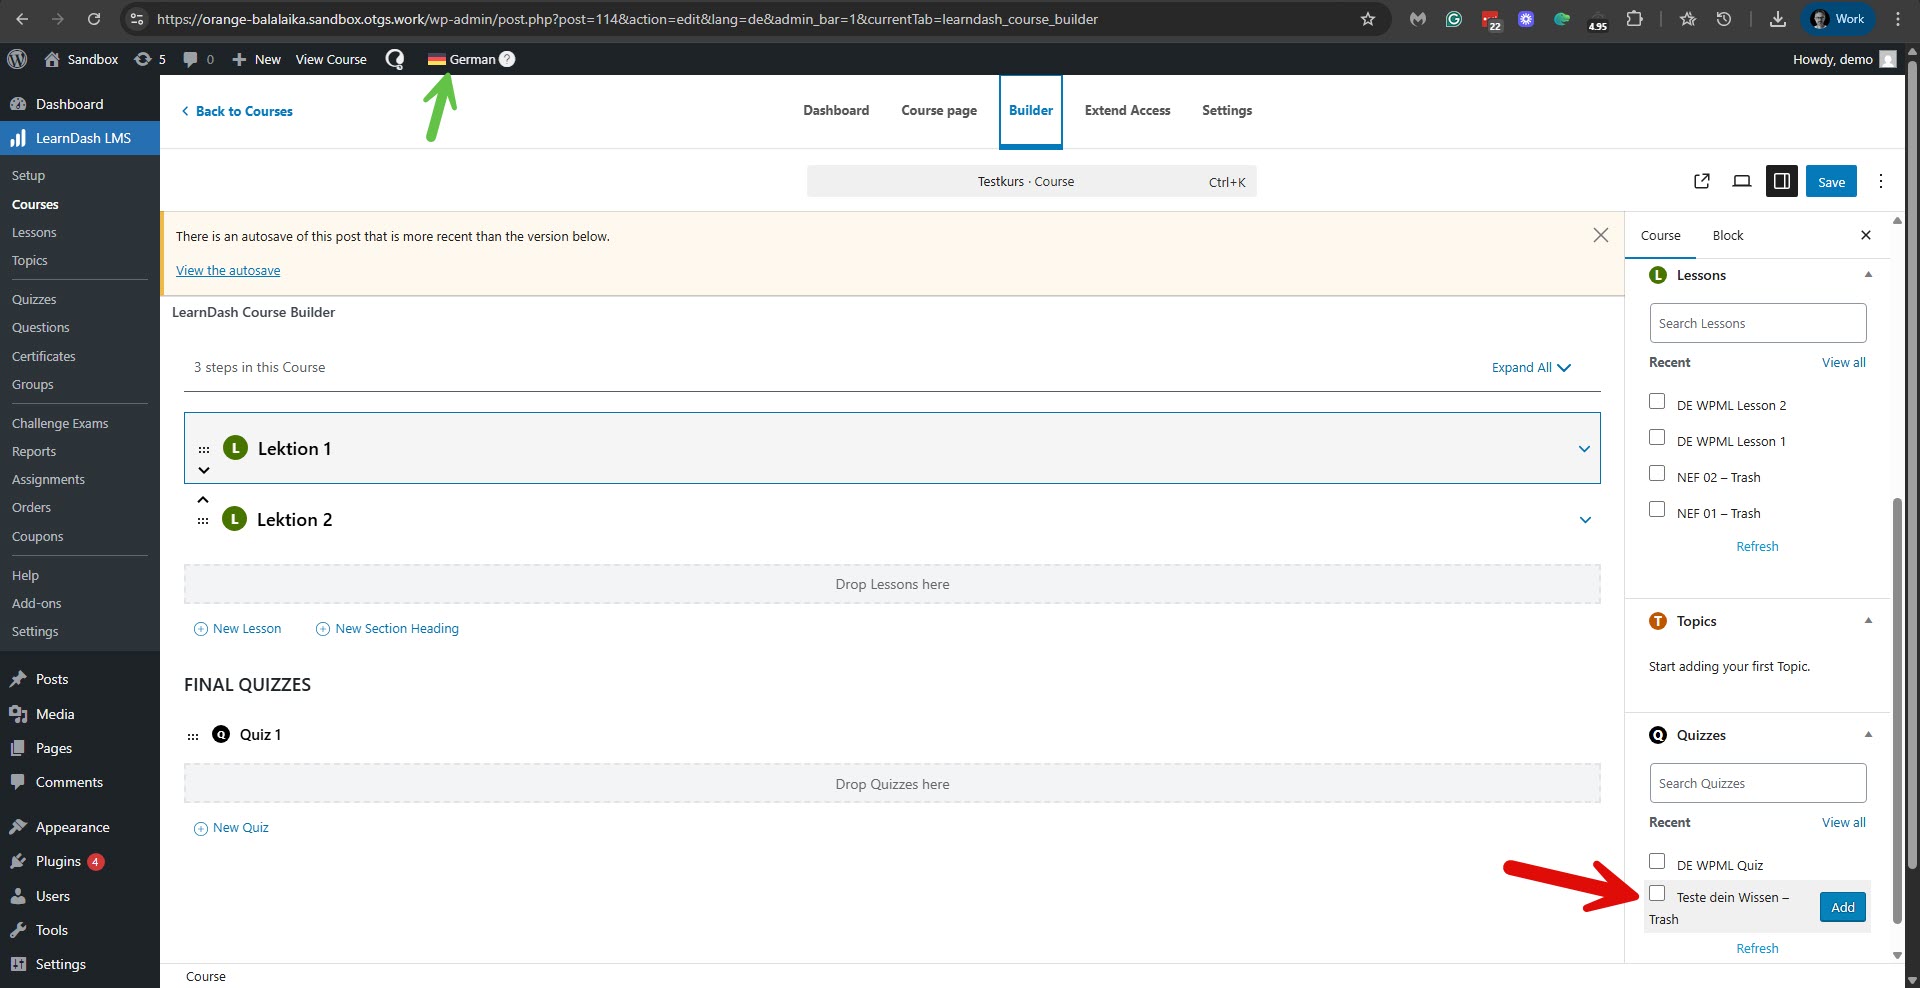Click the drag handle for Quiz 1
This screenshot has height=988, width=1920.
click(193, 736)
